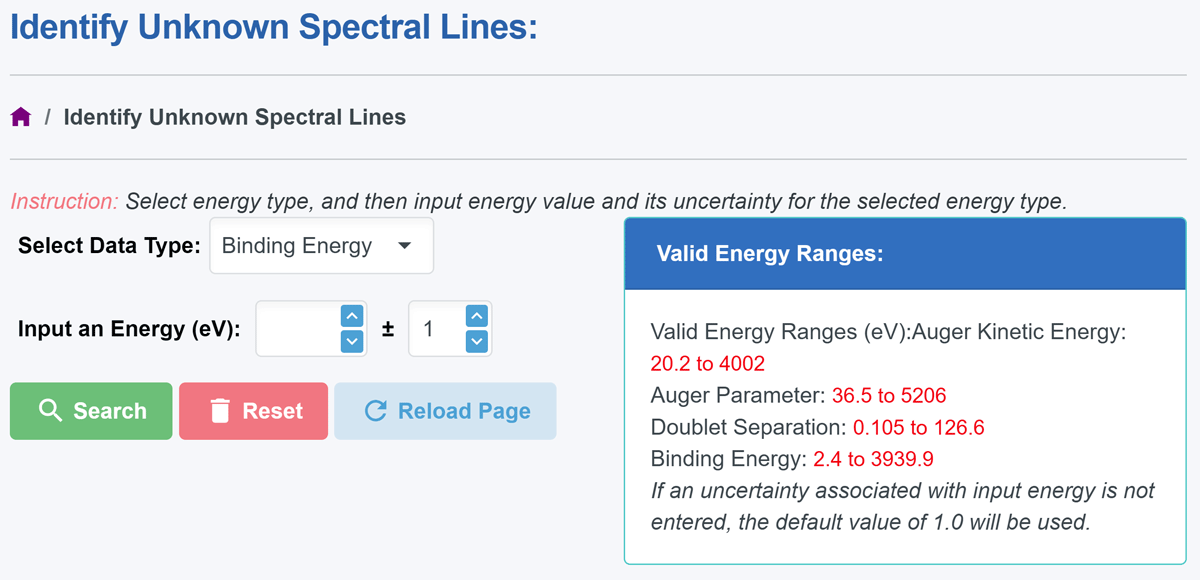The image size is (1200, 580).
Task: Click the Identify Unknown Spectral Lines page title
Action: click(x=274, y=26)
